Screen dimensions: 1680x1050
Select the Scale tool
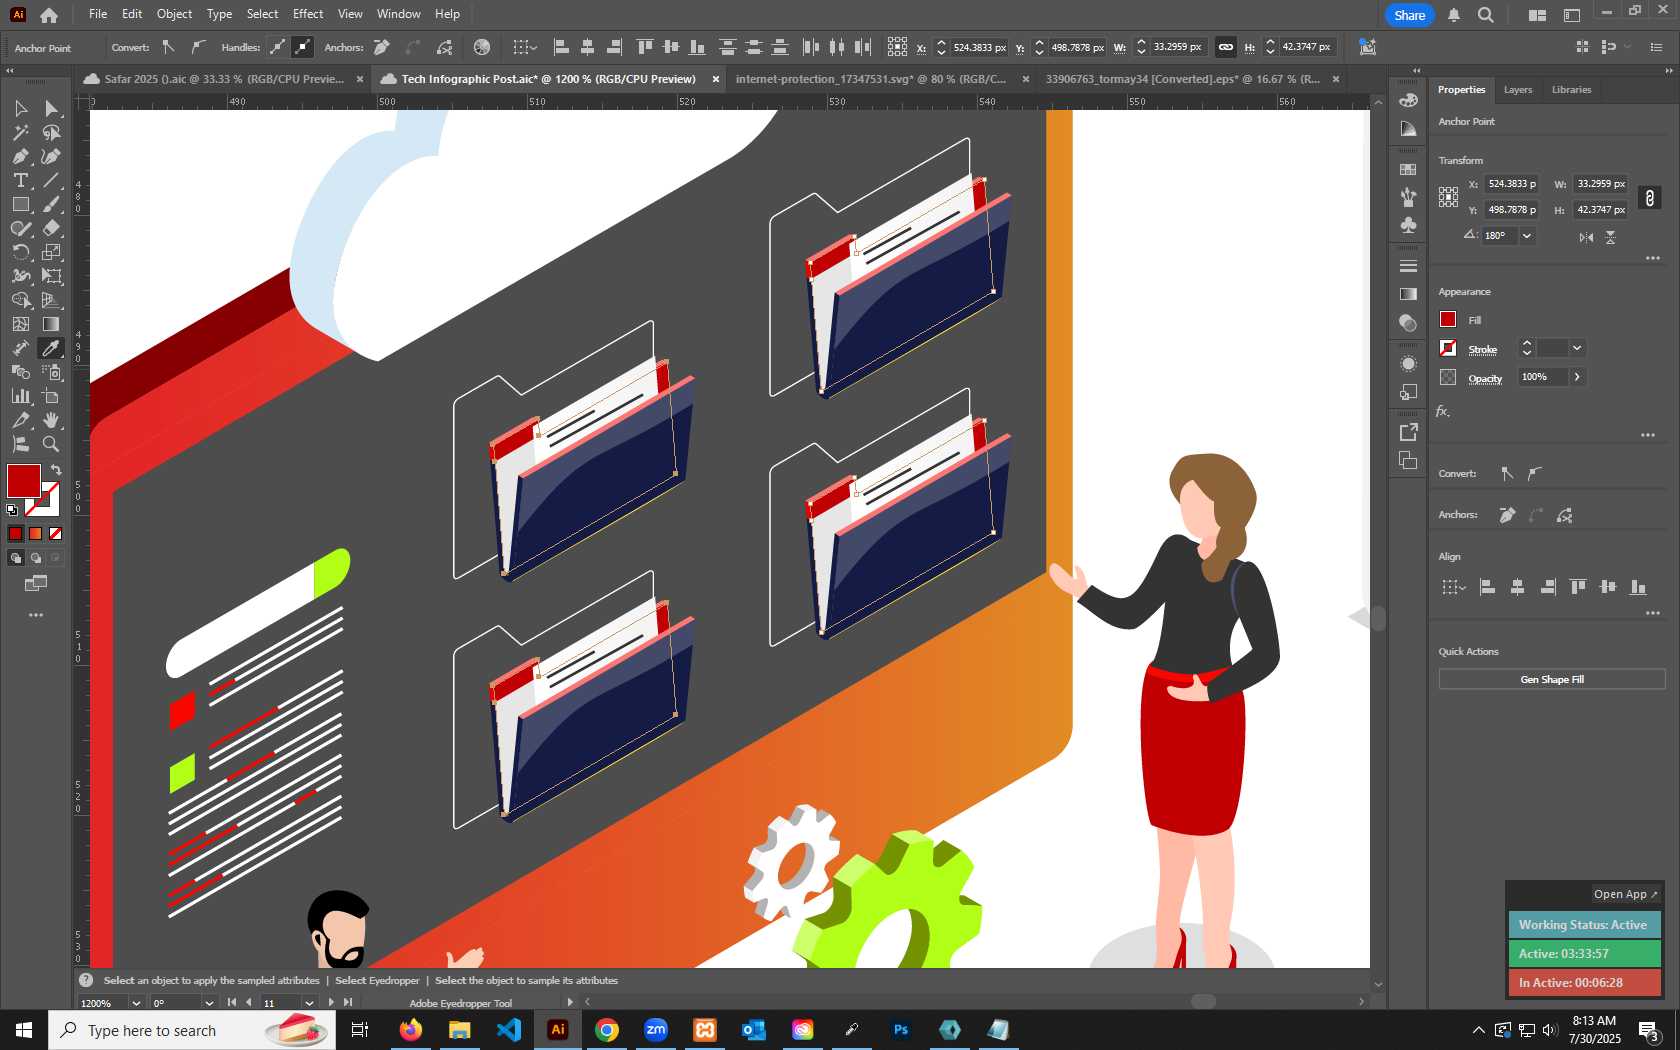(x=51, y=252)
